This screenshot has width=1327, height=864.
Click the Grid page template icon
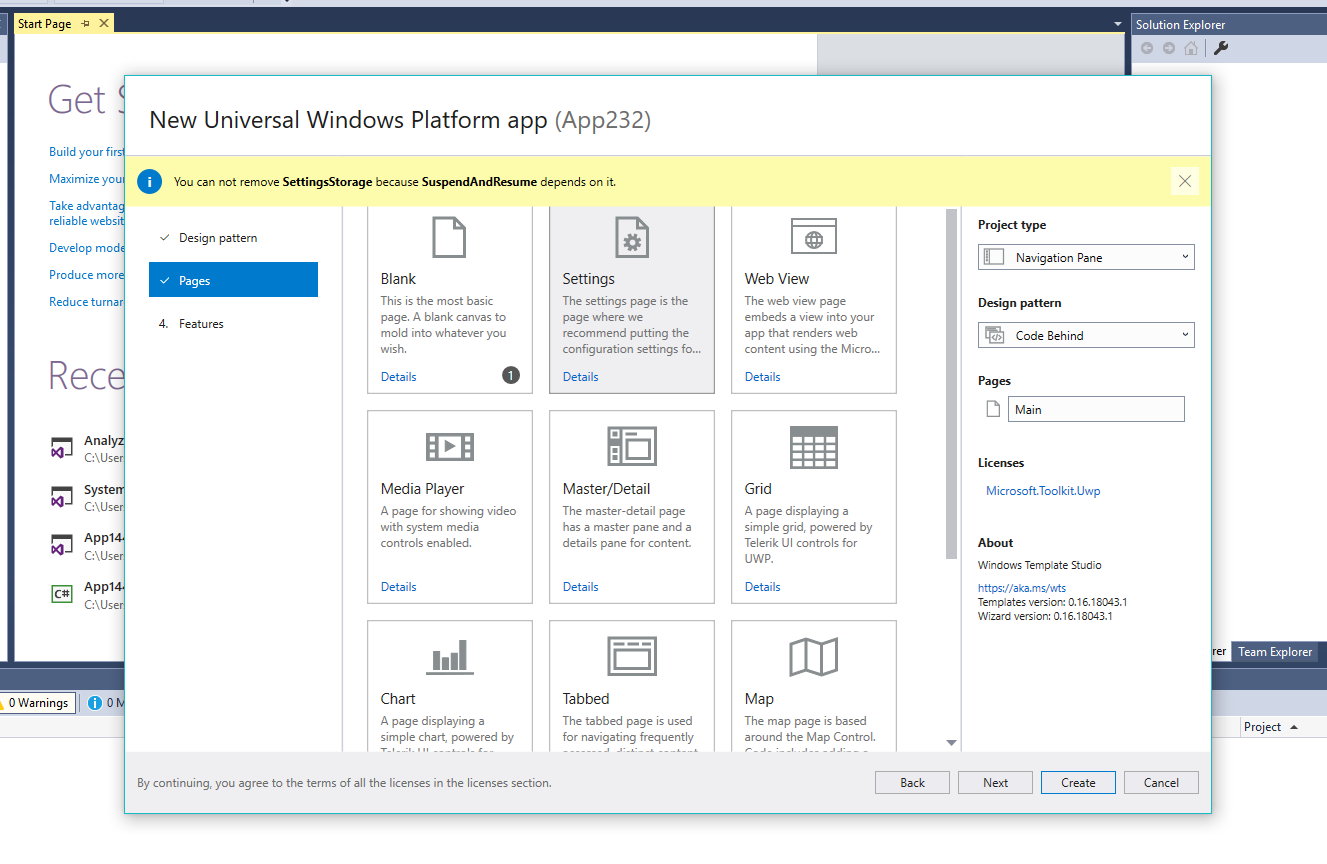point(813,447)
